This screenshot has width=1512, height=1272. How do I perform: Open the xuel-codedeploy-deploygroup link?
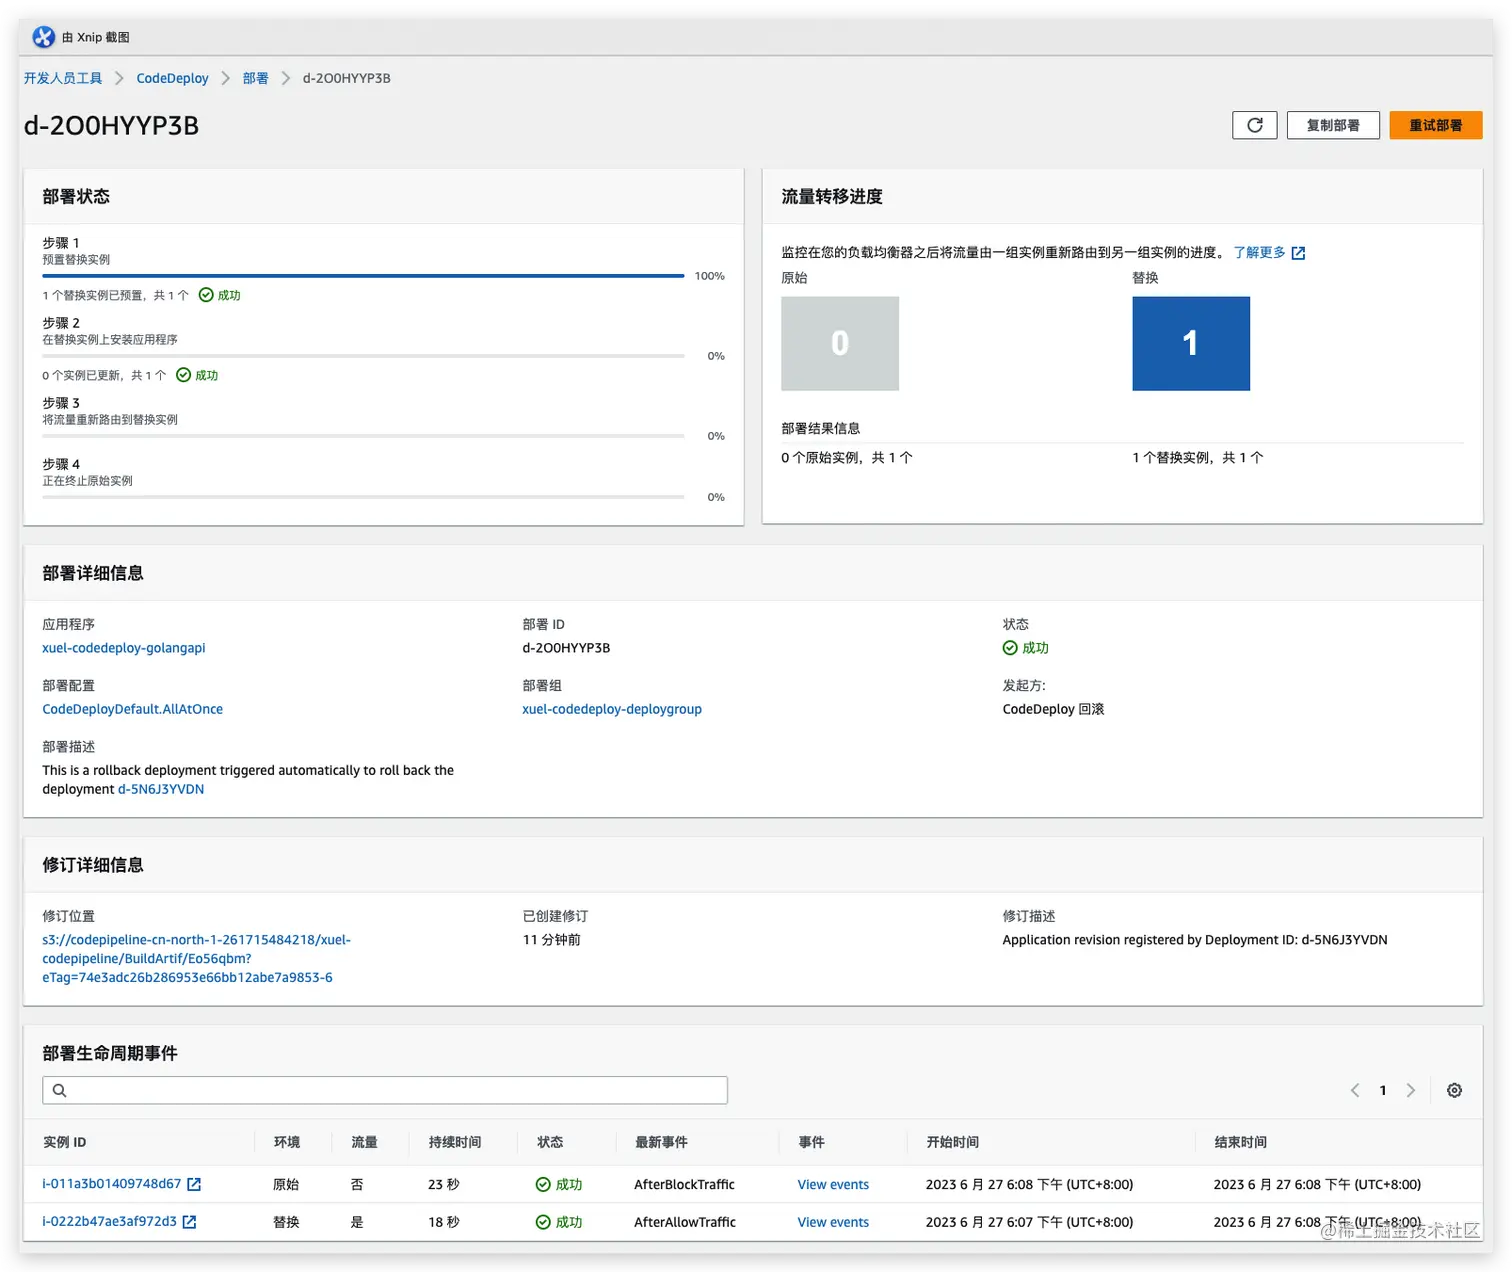tap(612, 709)
